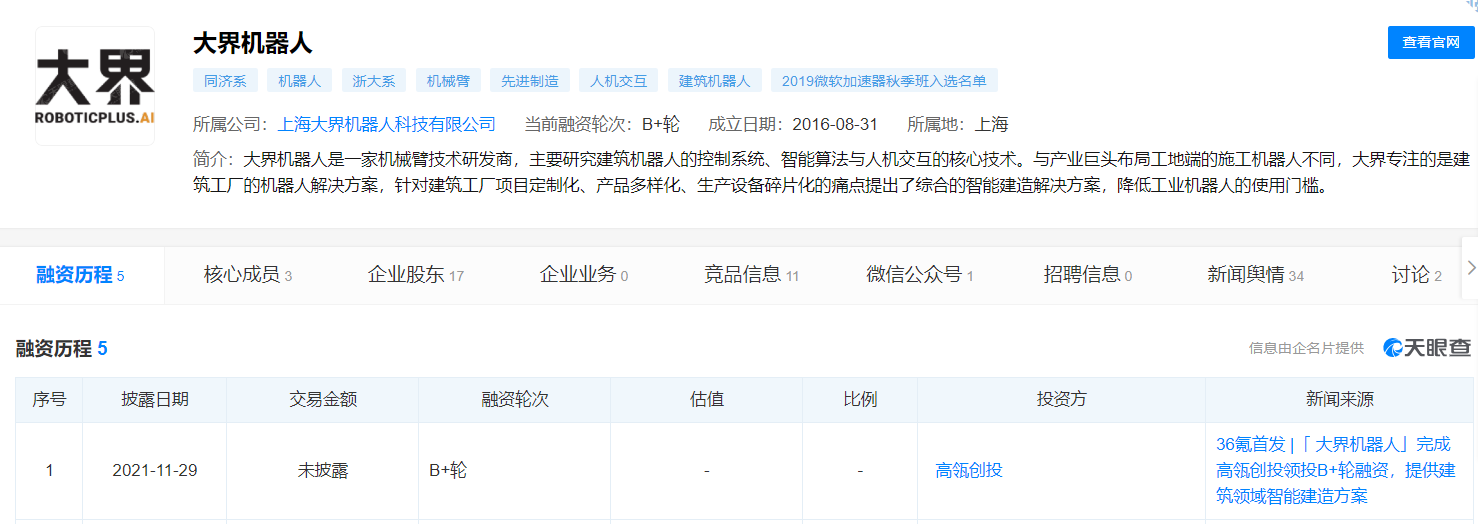Open the 企业股东 tab
1478x524 pixels.
[415, 275]
